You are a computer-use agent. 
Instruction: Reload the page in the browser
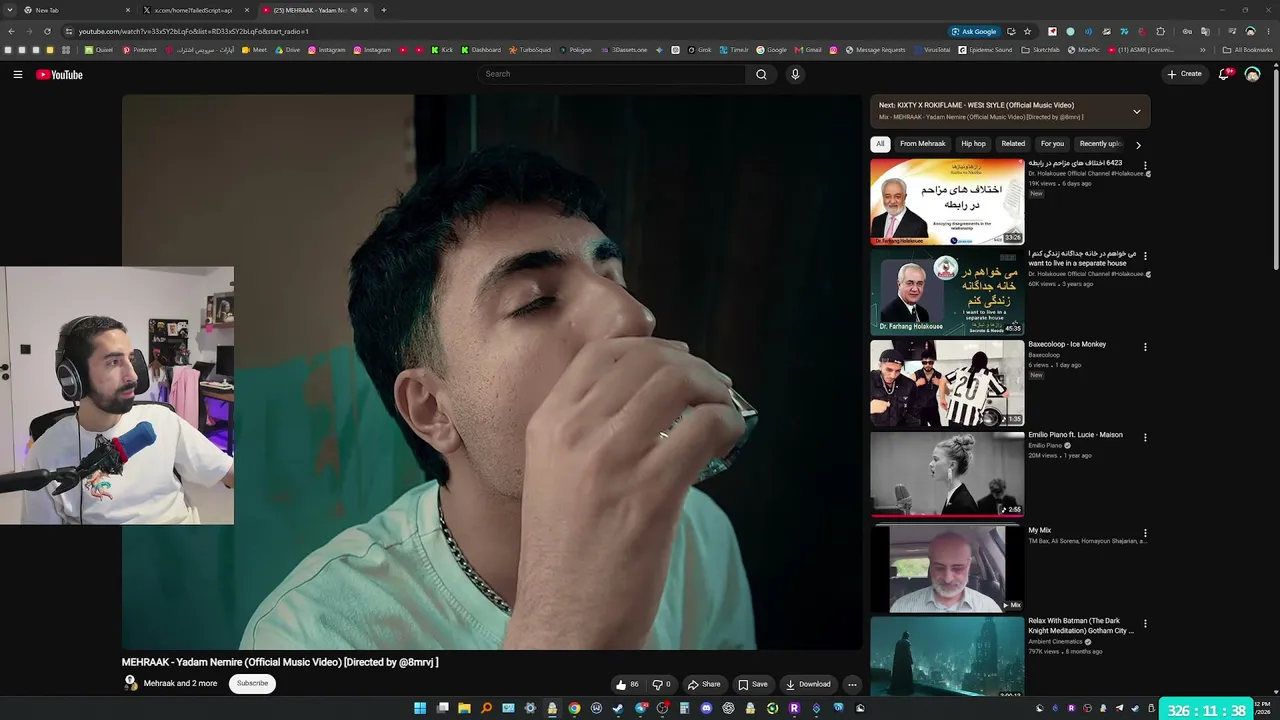coord(47,31)
